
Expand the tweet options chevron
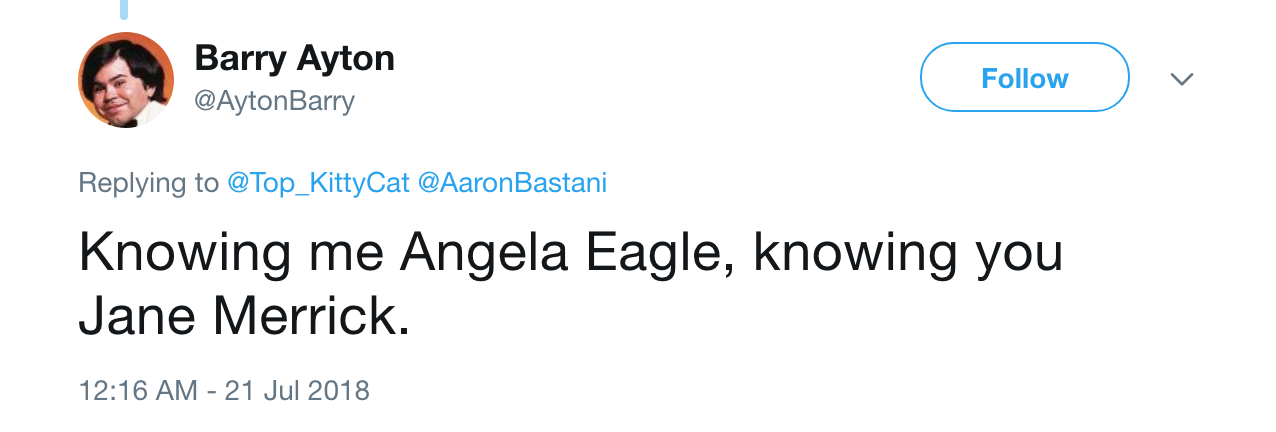(1182, 78)
